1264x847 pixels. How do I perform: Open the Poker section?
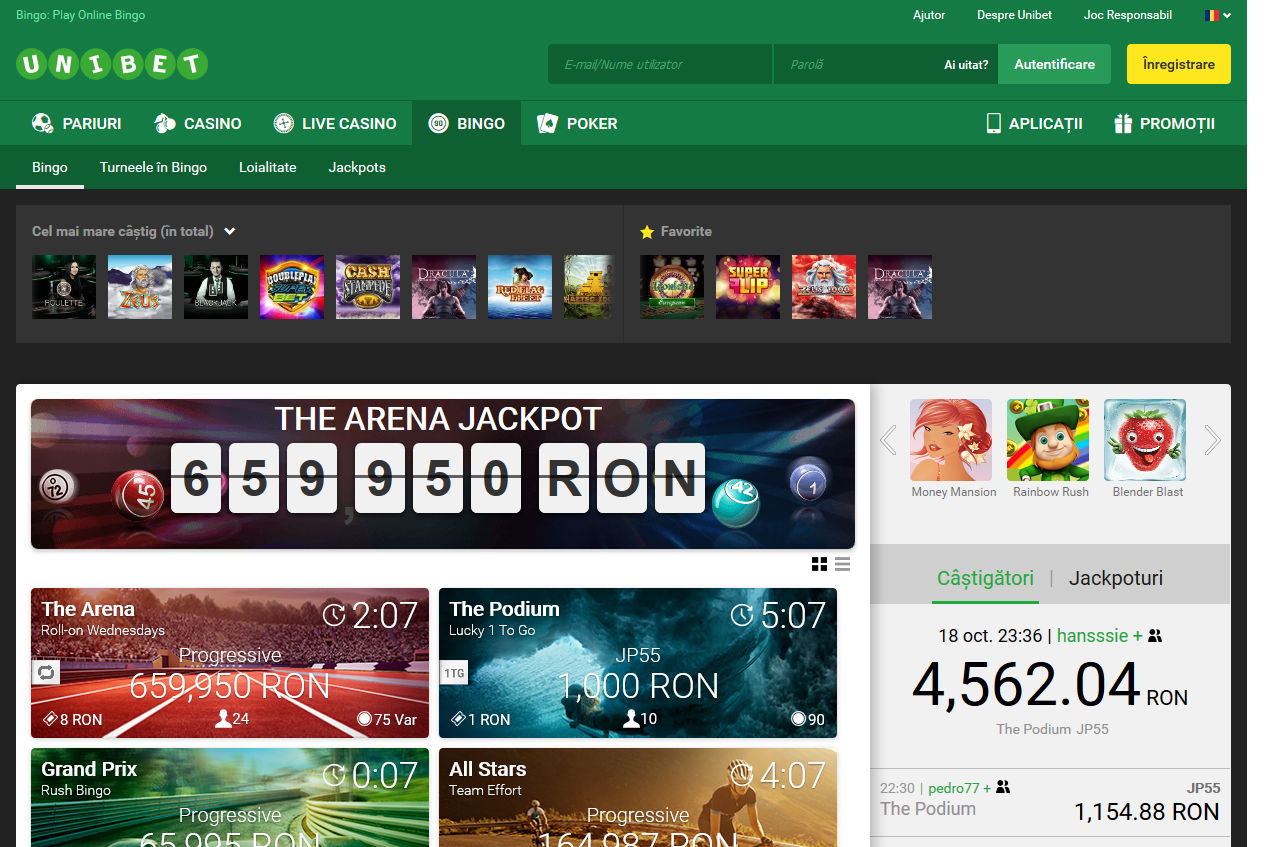577,124
